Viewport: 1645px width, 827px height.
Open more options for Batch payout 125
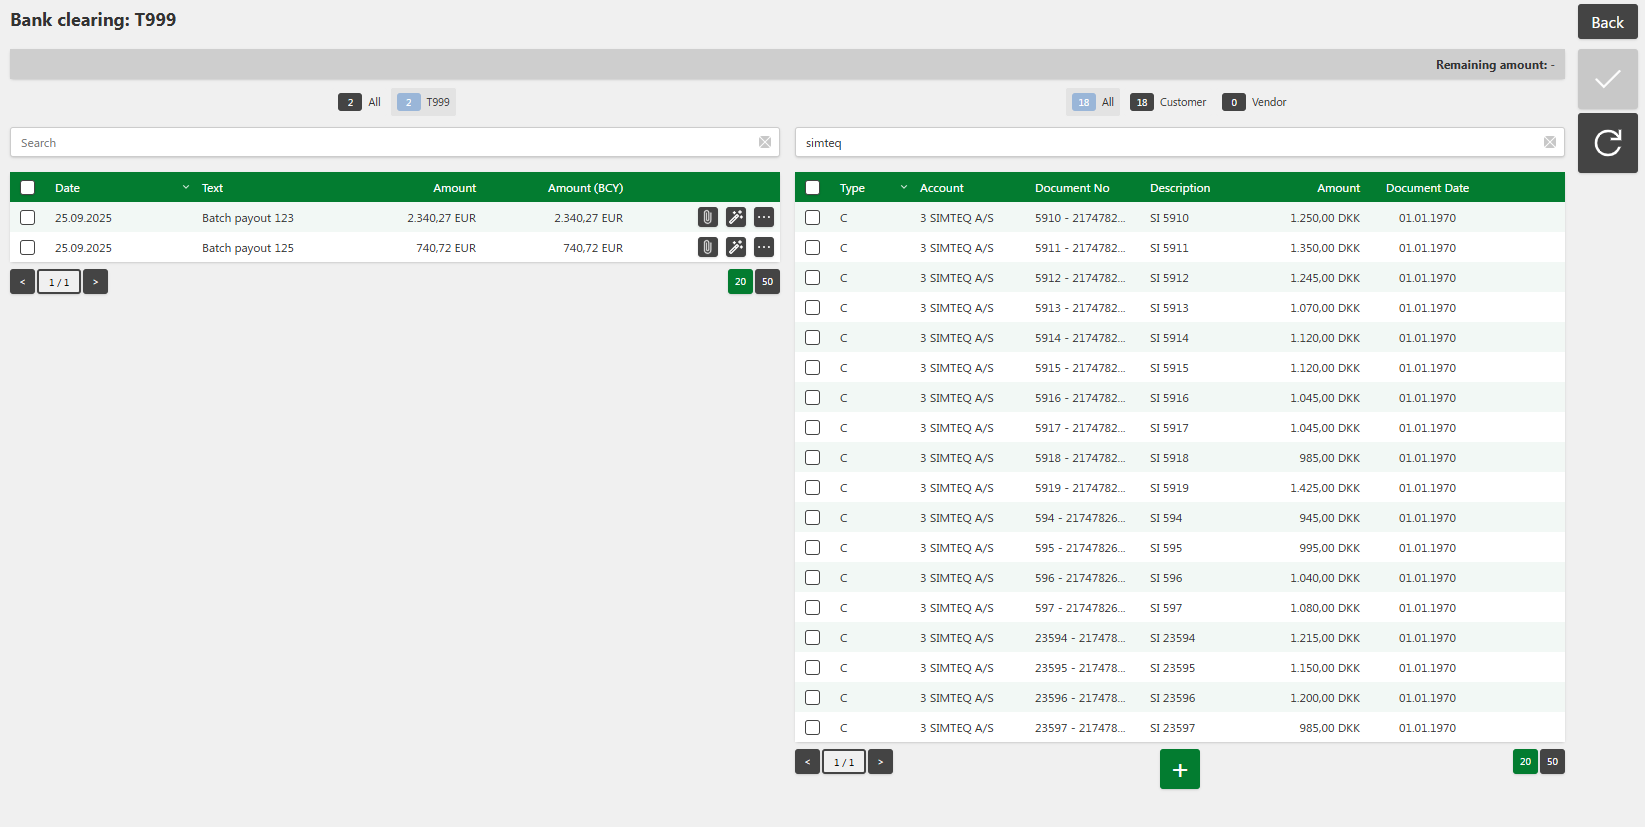(x=764, y=247)
